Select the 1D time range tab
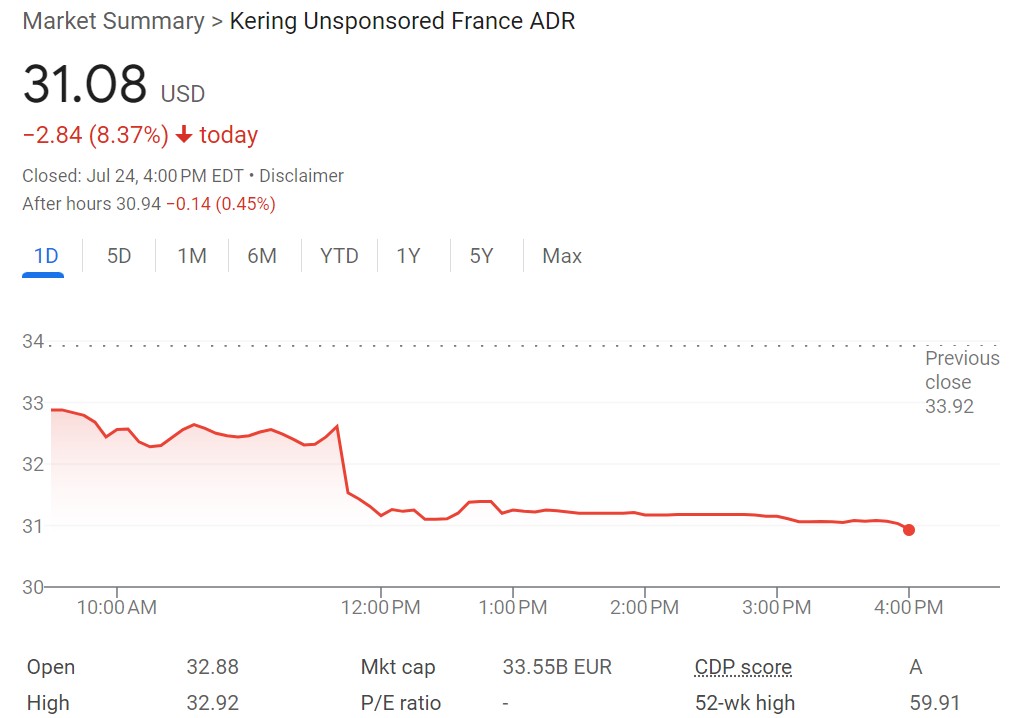This screenshot has height=718, width=1015. (46, 256)
